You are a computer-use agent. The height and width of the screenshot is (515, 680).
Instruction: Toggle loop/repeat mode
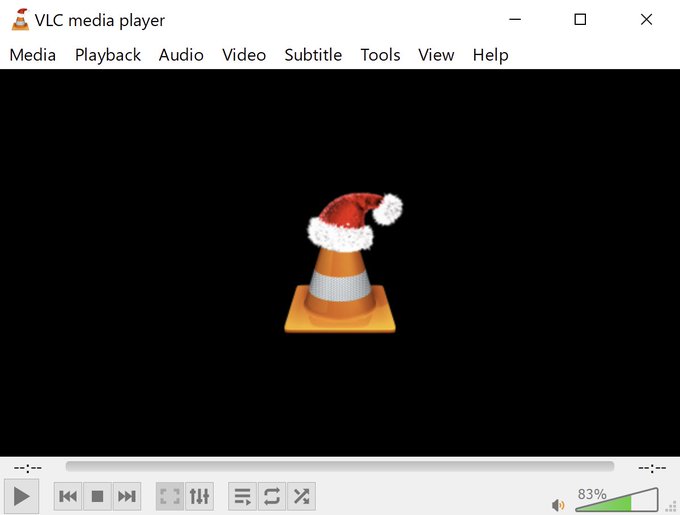(x=272, y=496)
